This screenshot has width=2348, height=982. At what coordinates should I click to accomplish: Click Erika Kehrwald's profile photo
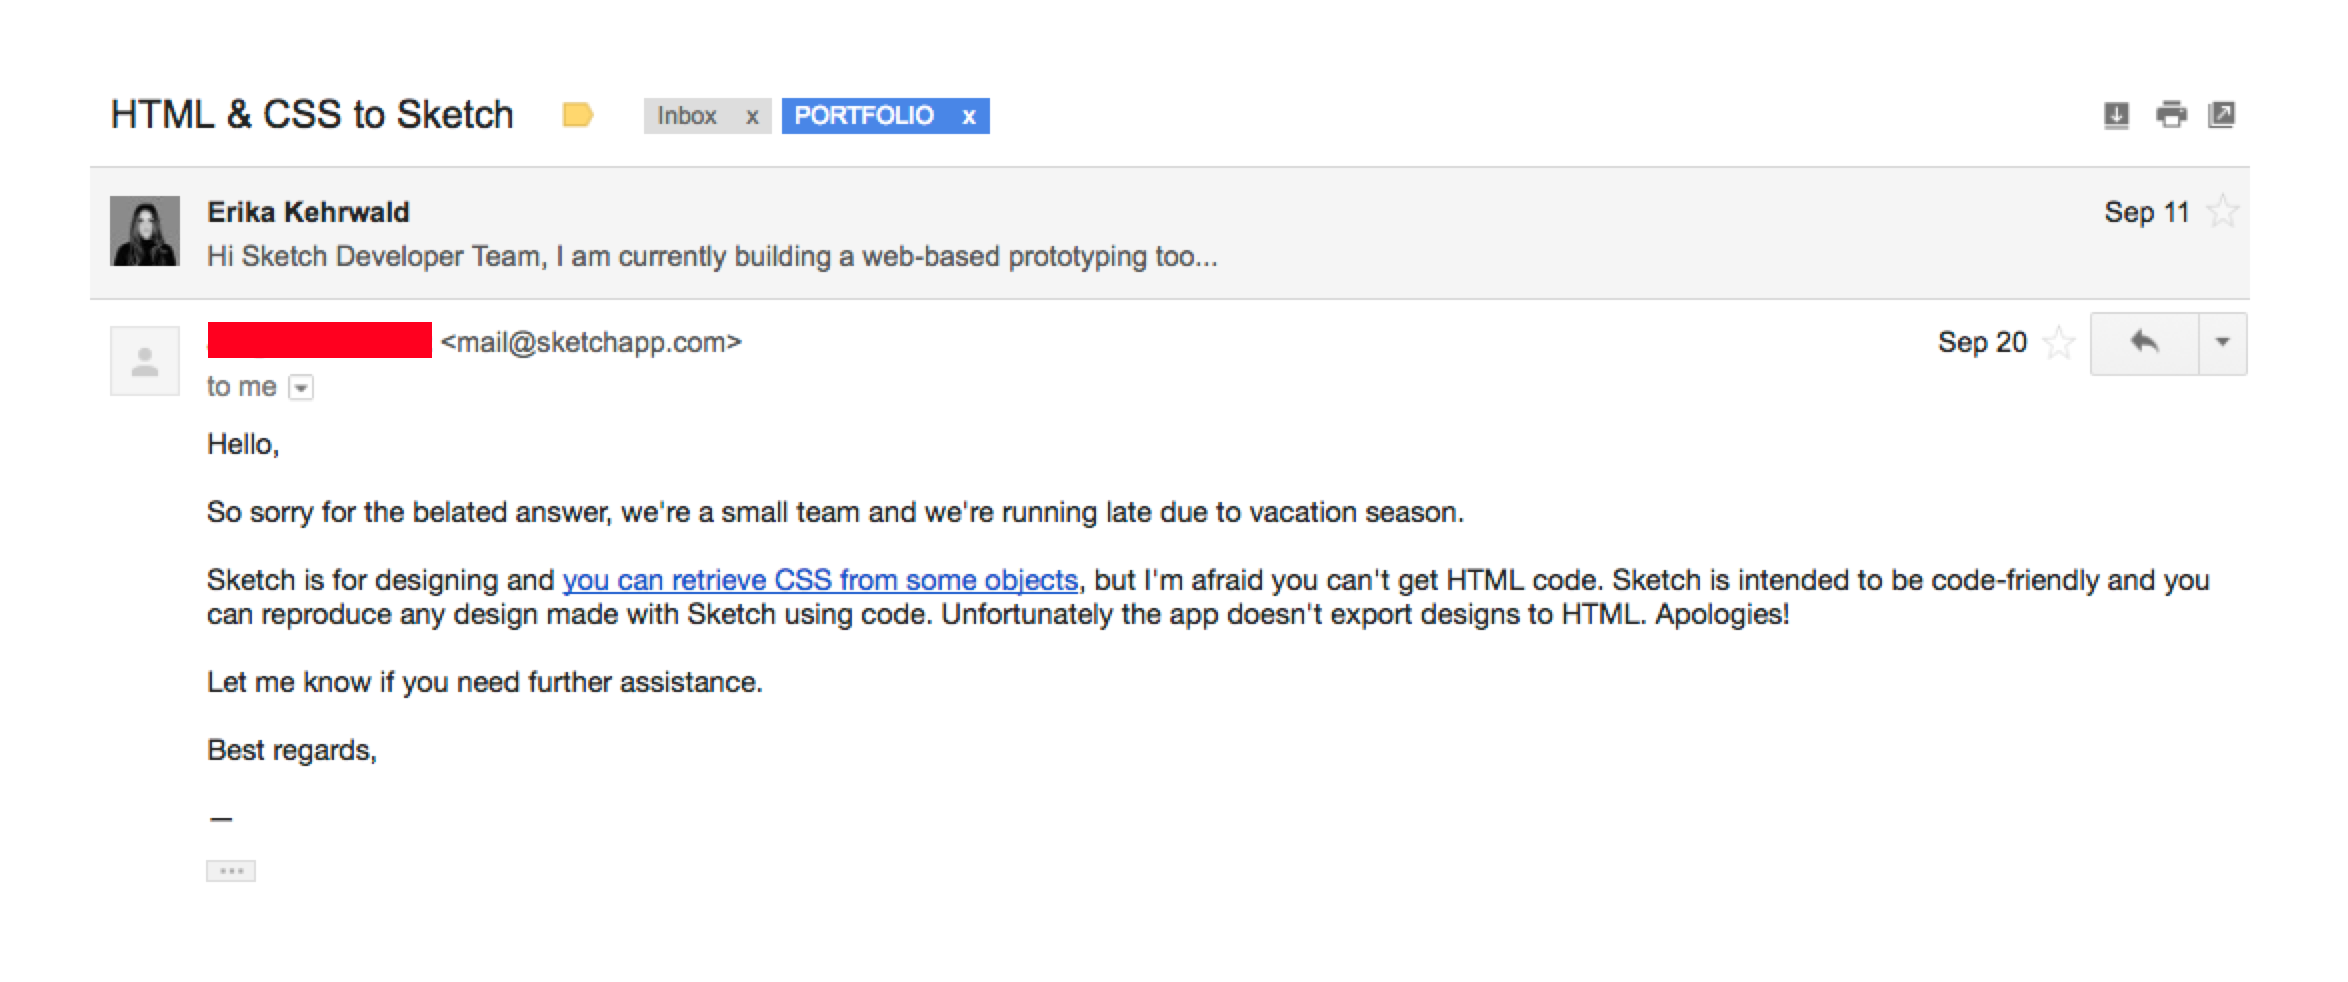pyautogui.click(x=145, y=231)
